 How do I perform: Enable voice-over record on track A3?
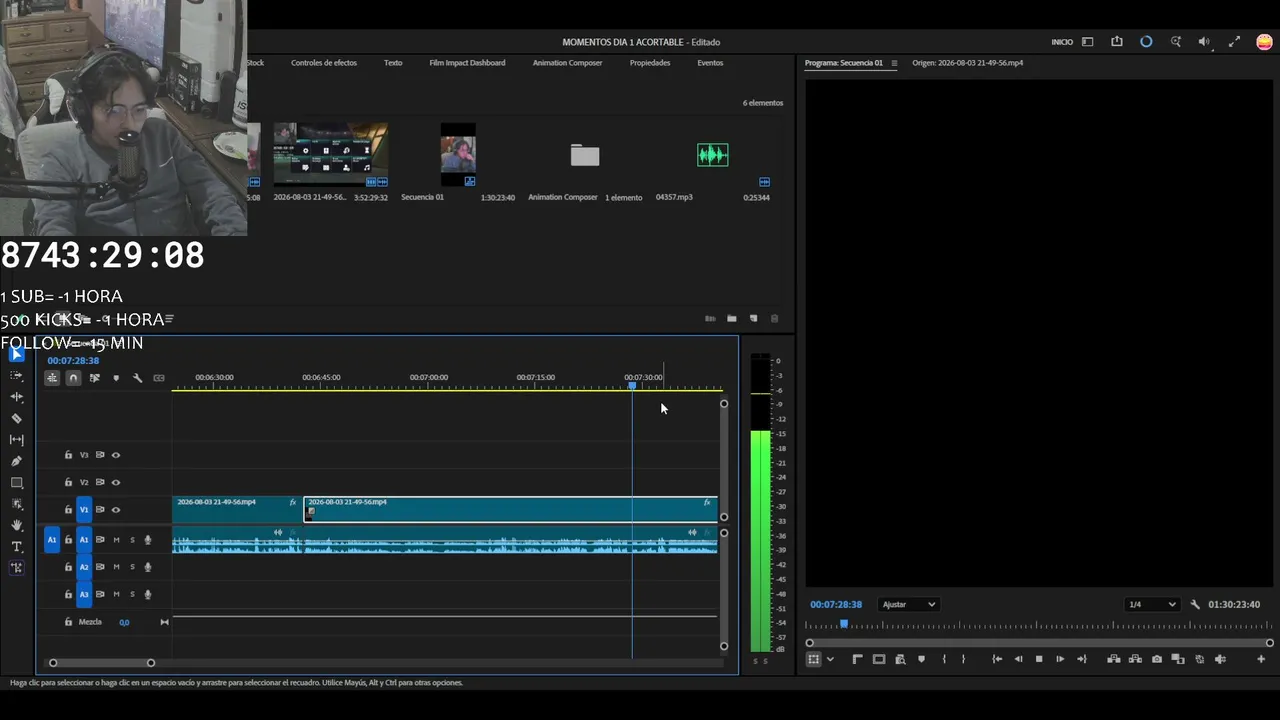[148, 594]
